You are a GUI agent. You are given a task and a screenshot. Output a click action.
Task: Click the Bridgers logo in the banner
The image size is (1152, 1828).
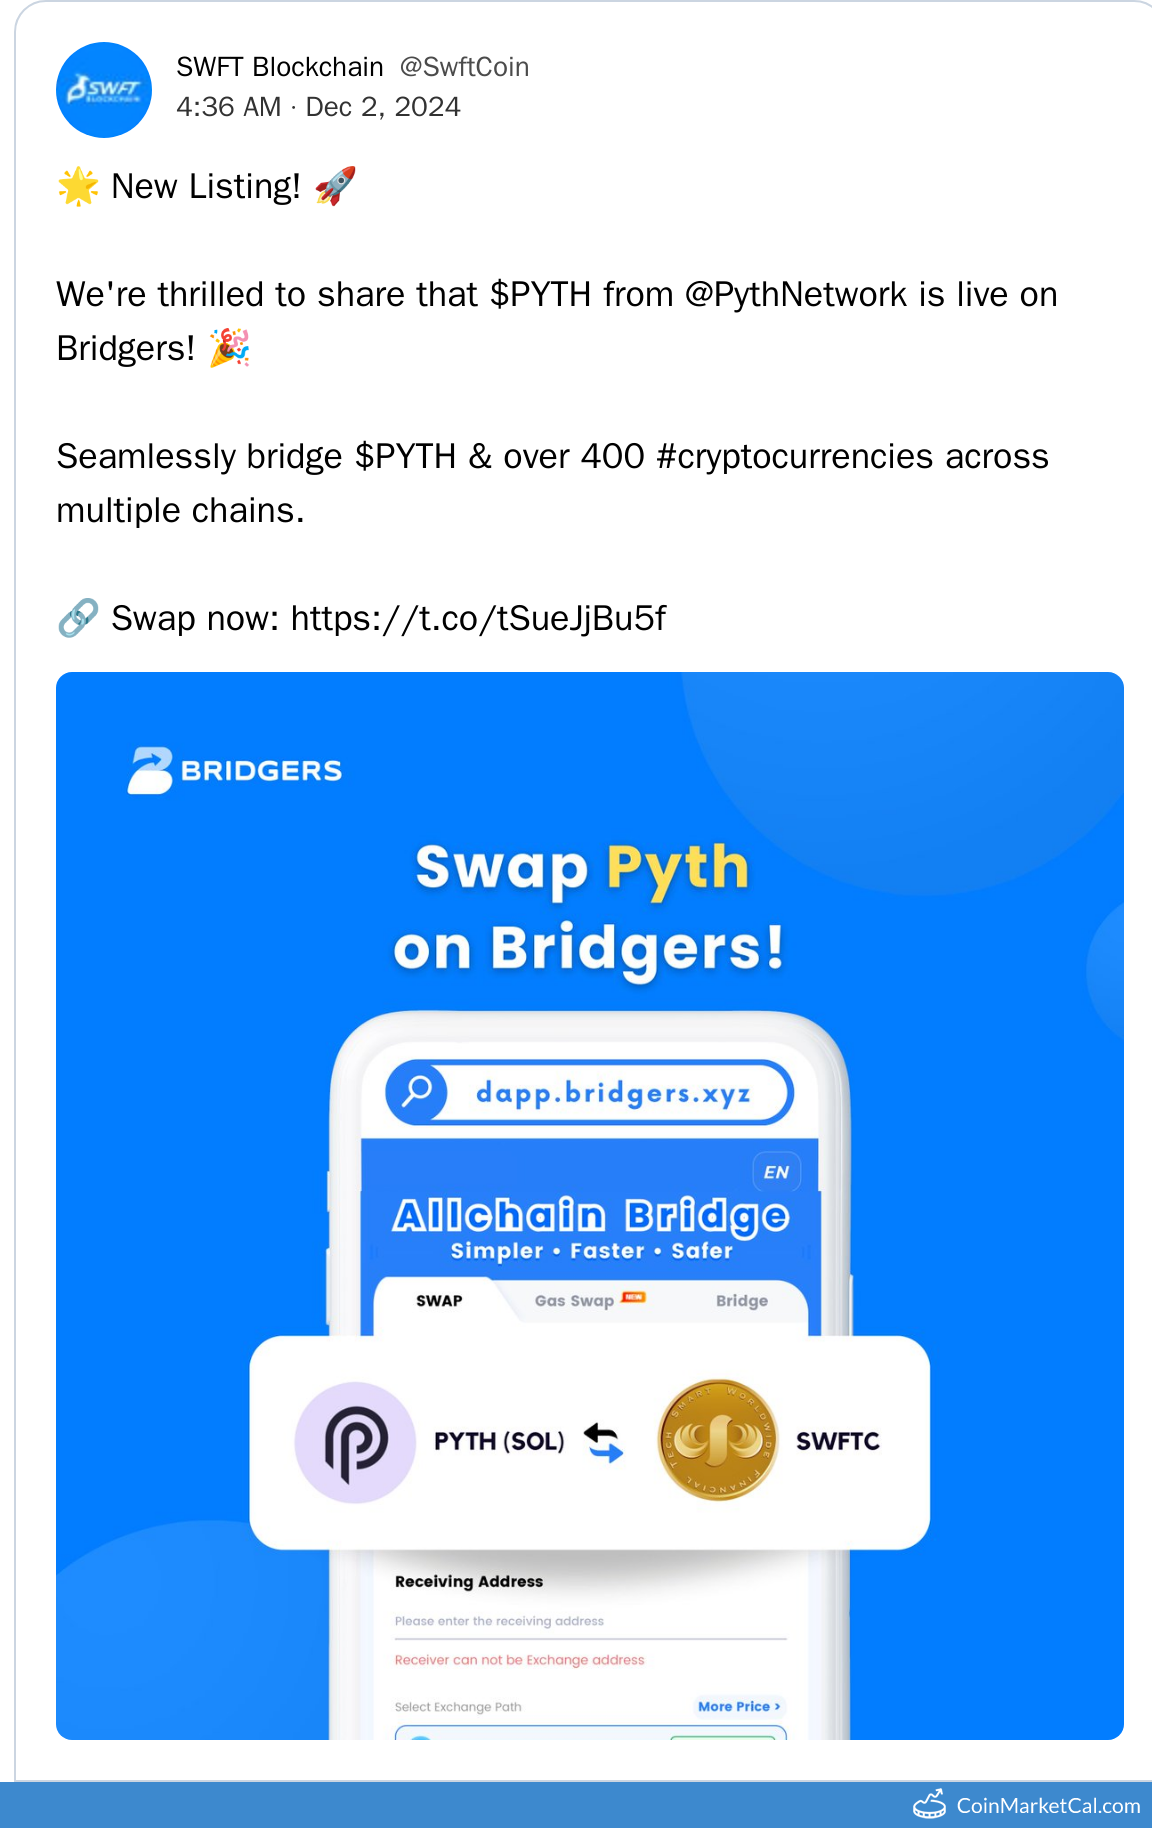[x=235, y=770]
